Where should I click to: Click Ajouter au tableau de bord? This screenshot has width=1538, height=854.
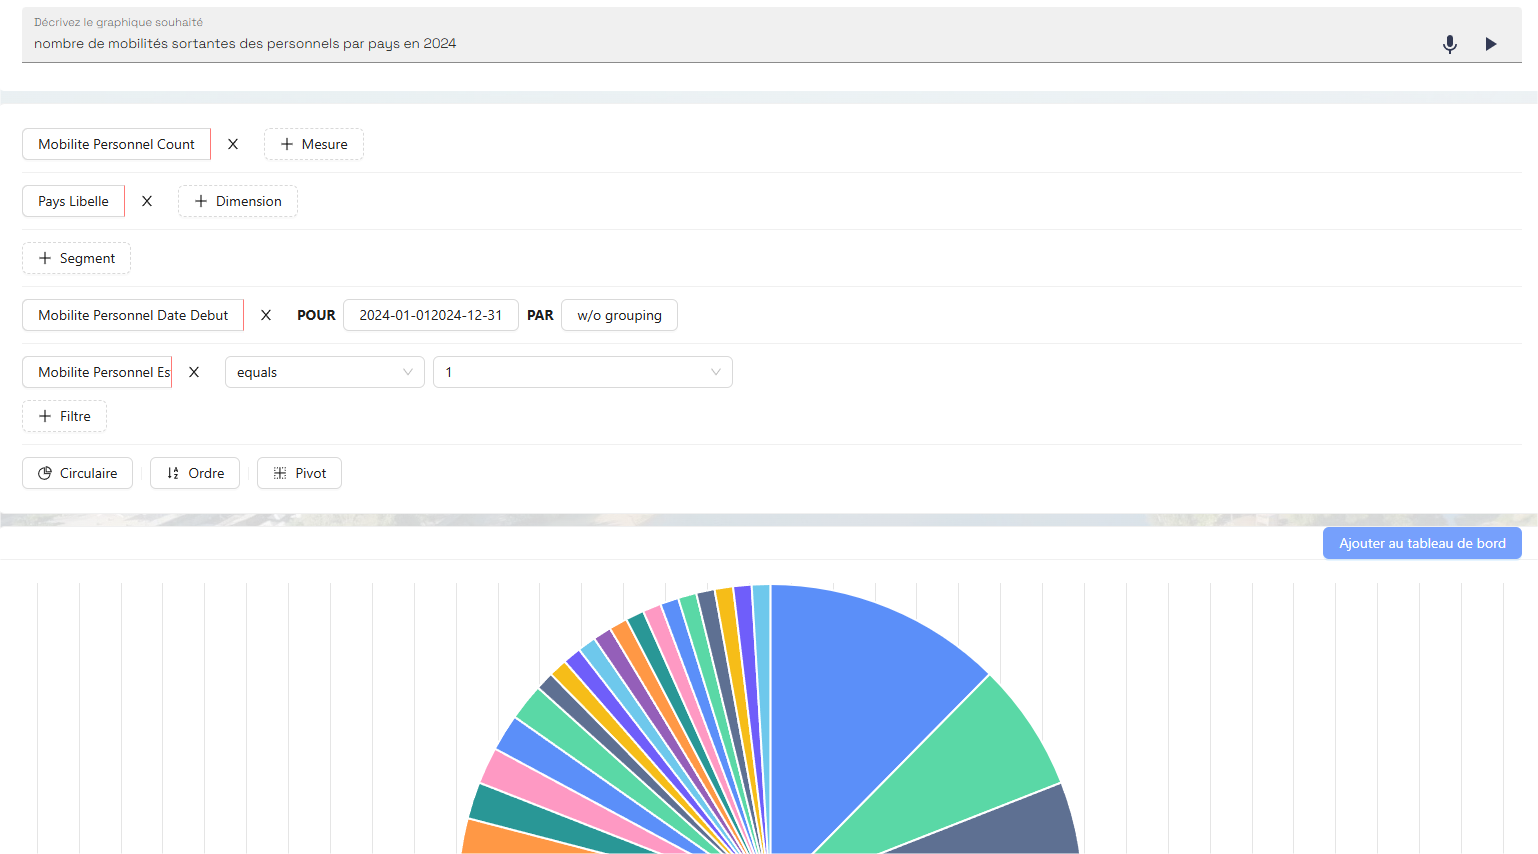pyautogui.click(x=1422, y=543)
